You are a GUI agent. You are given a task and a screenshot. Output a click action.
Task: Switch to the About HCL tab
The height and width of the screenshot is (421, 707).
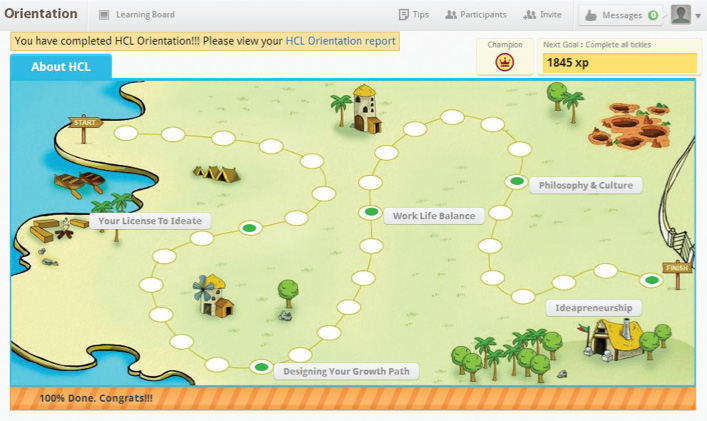coord(61,67)
